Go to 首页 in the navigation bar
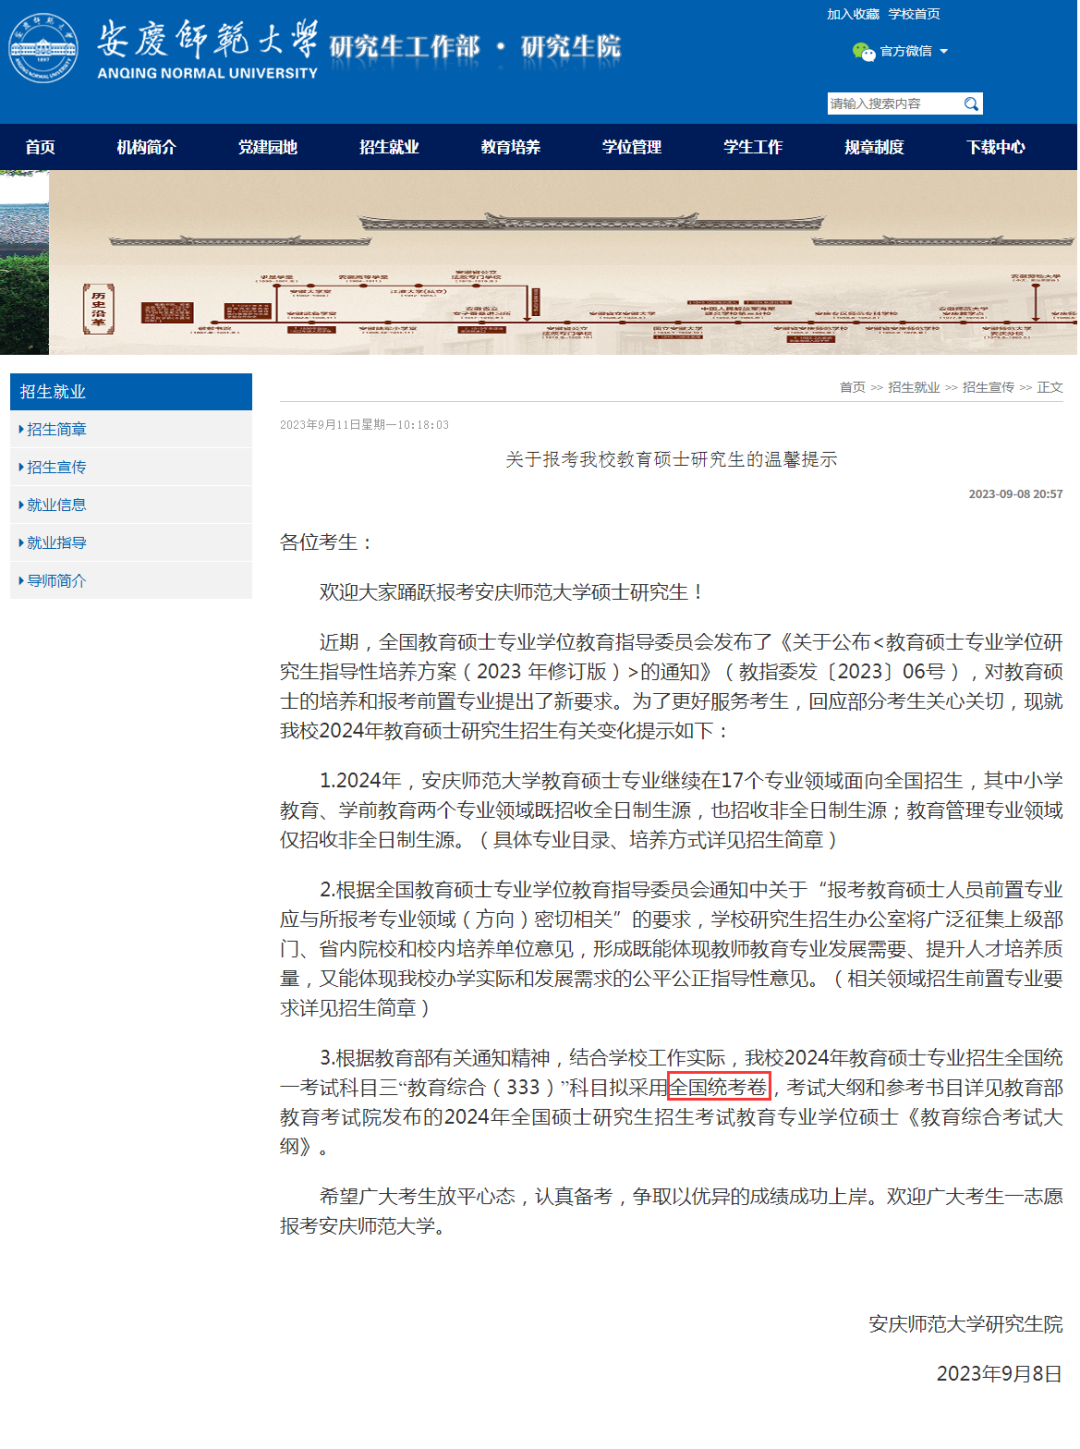This screenshot has width=1080, height=1449. (x=40, y=147)
